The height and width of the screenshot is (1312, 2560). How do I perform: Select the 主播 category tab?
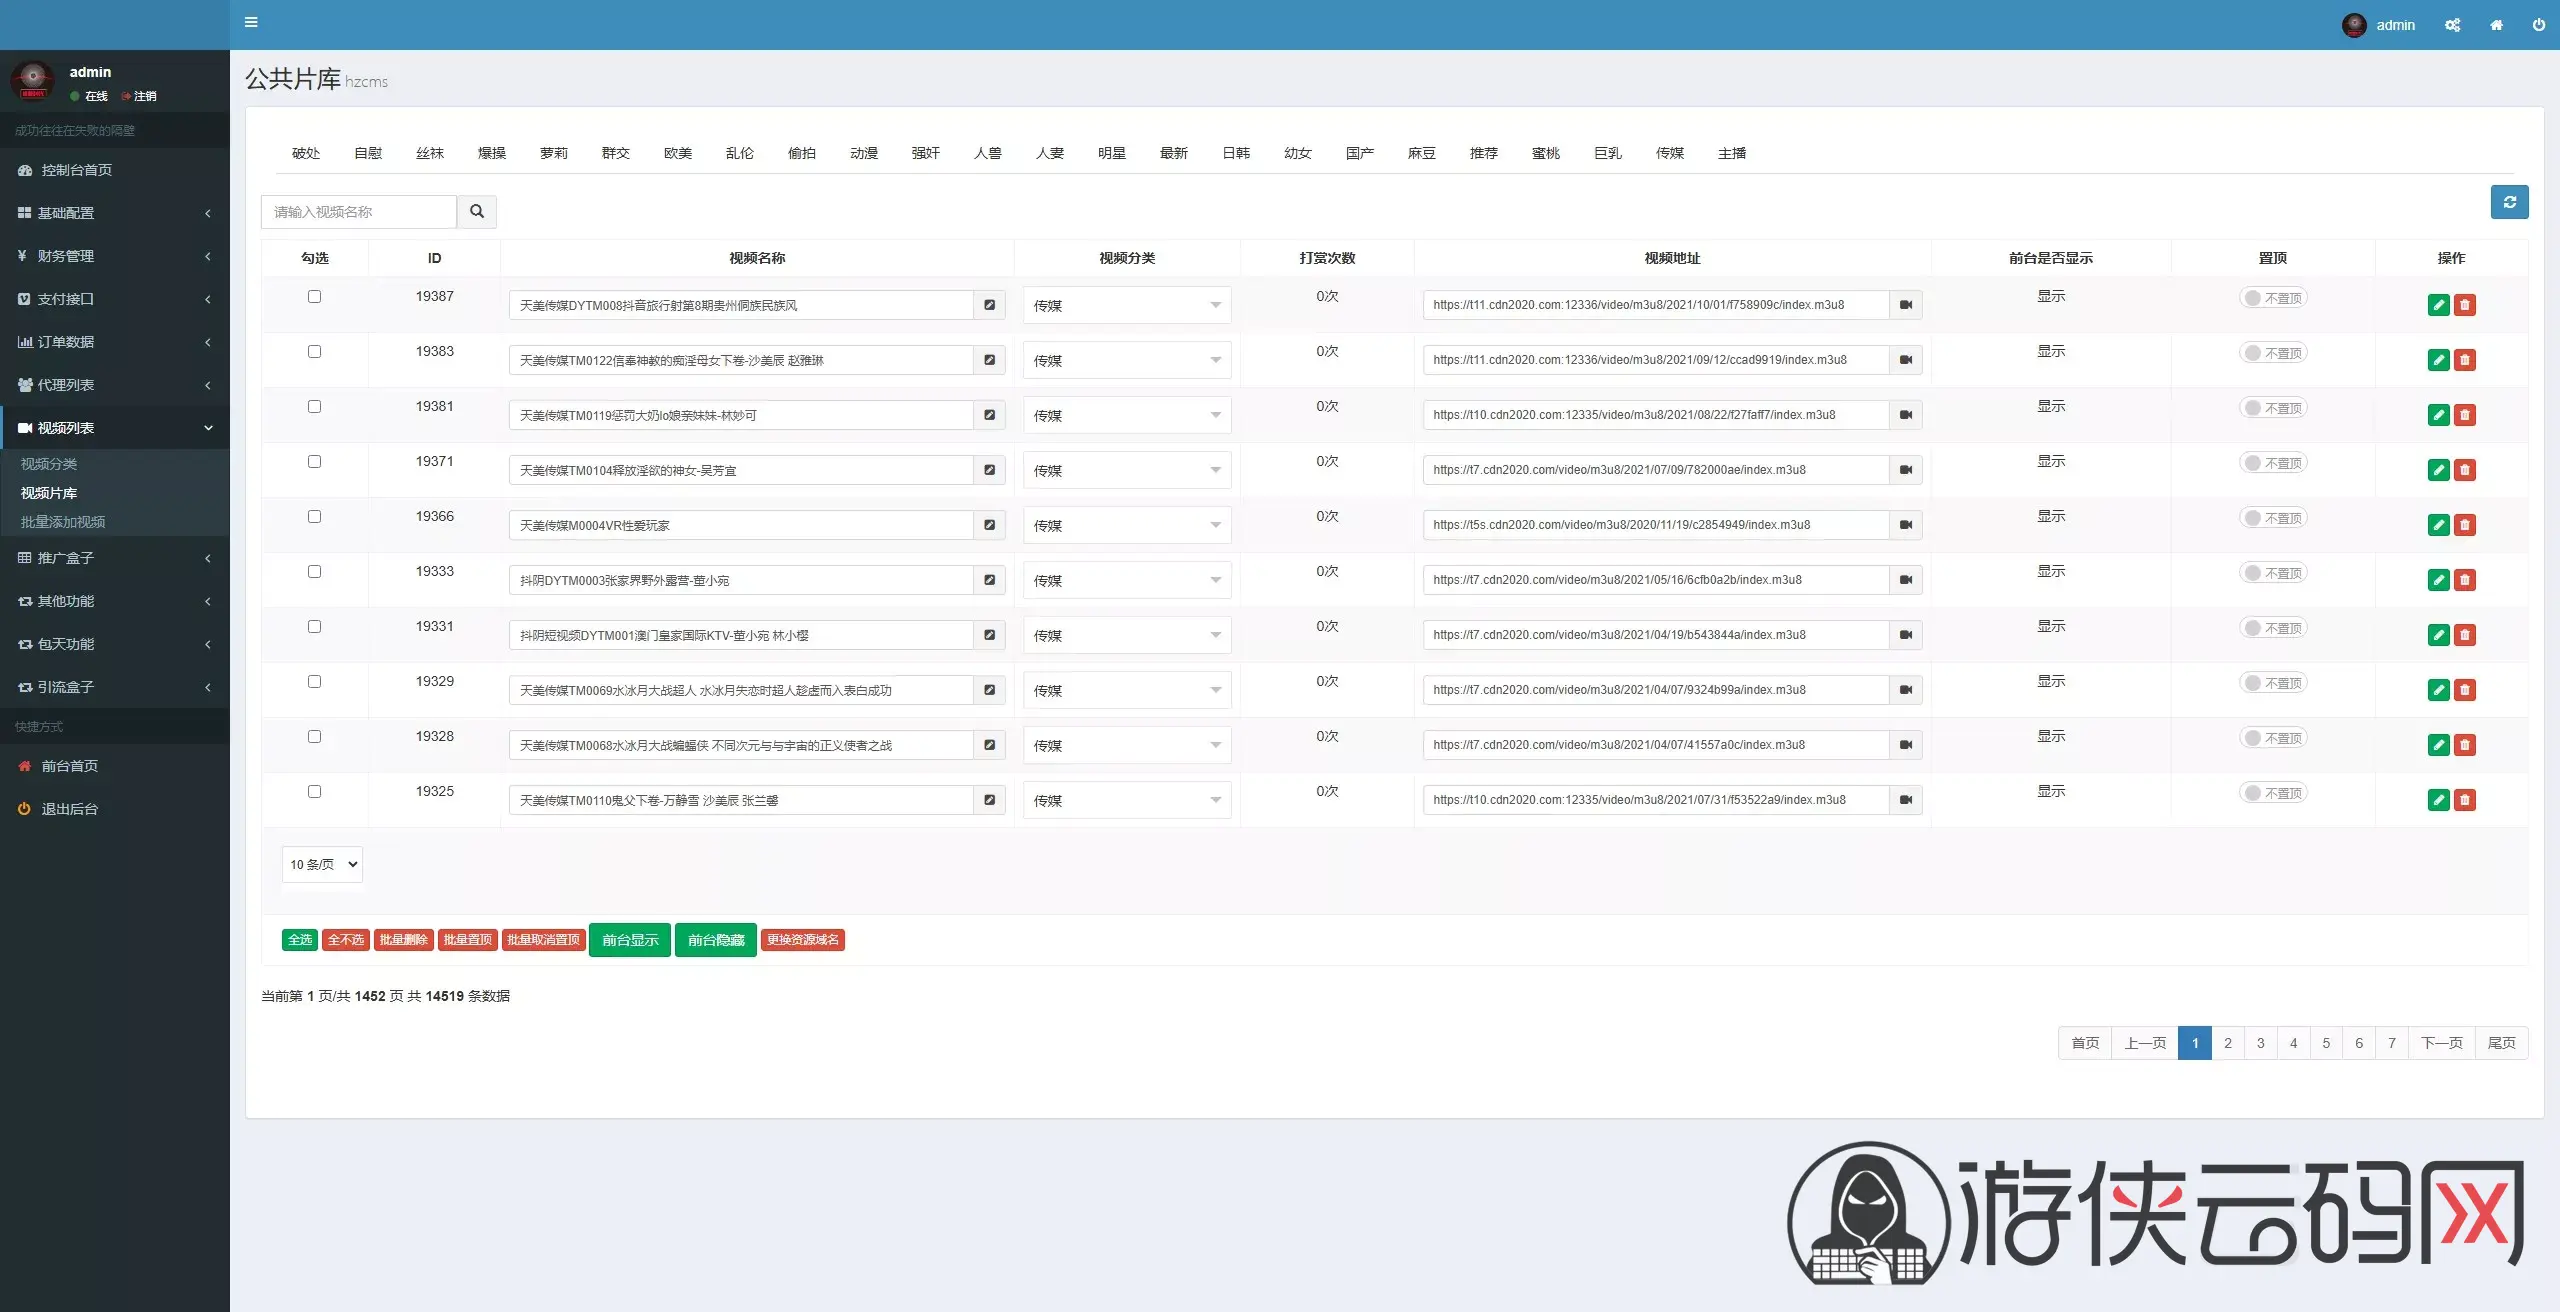[1731, 153]
